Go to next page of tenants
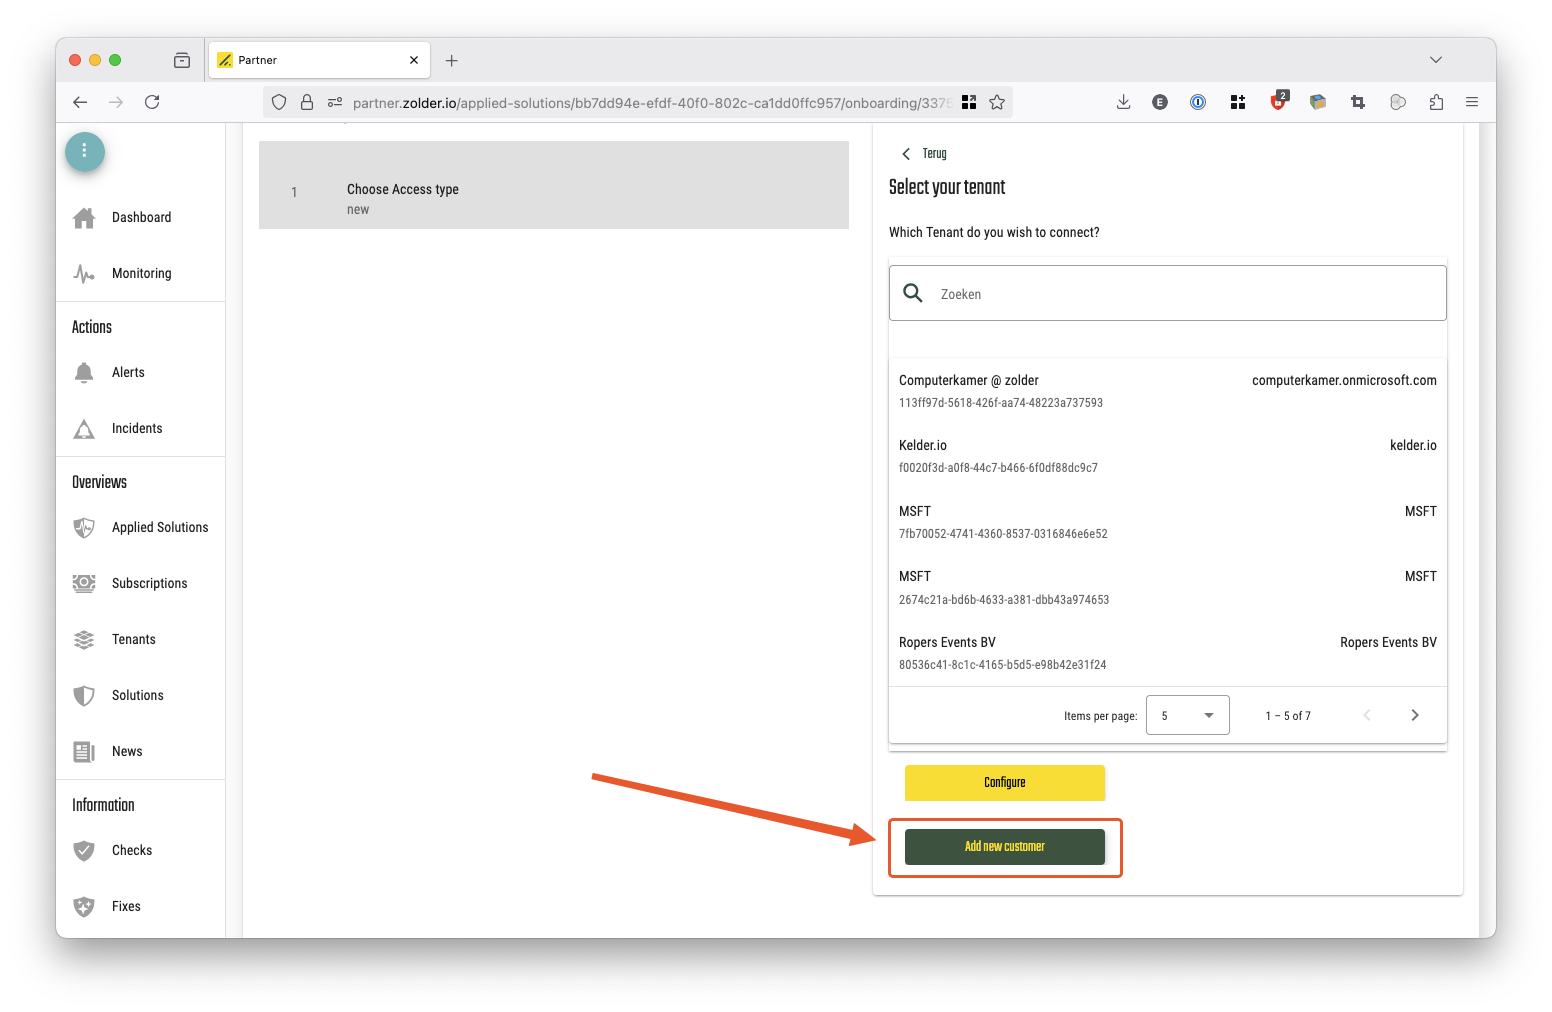1552x1012 pixels. click(x=1414, y=715)
